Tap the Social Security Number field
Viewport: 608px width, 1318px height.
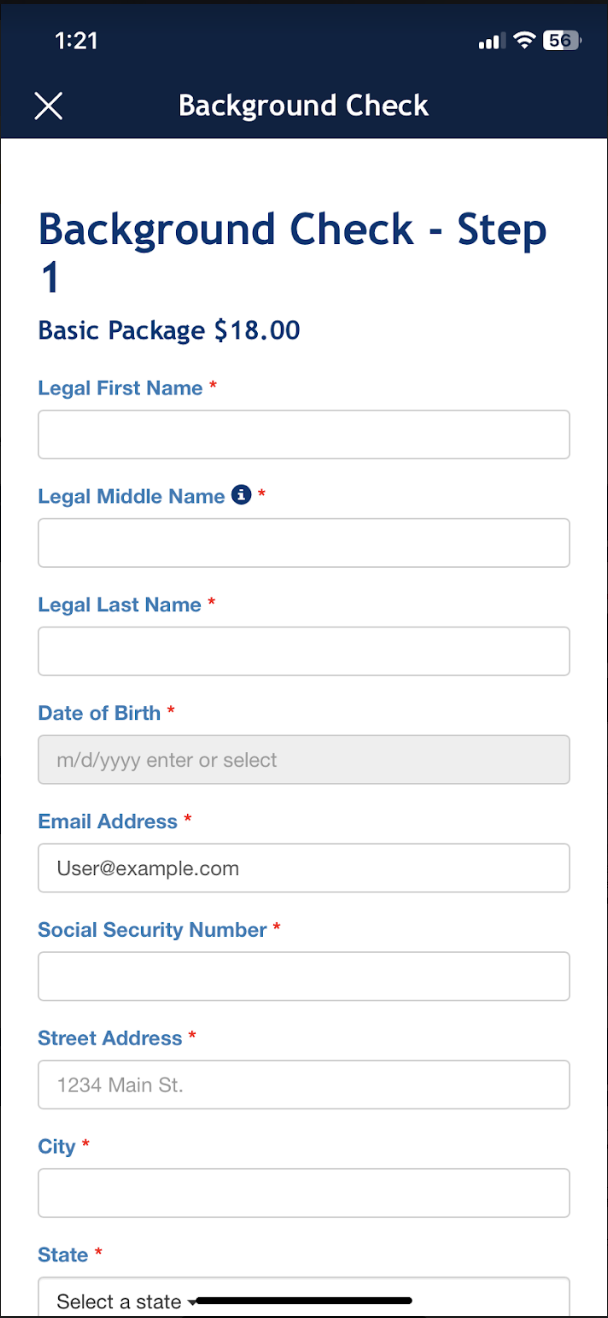click(303, 976)
